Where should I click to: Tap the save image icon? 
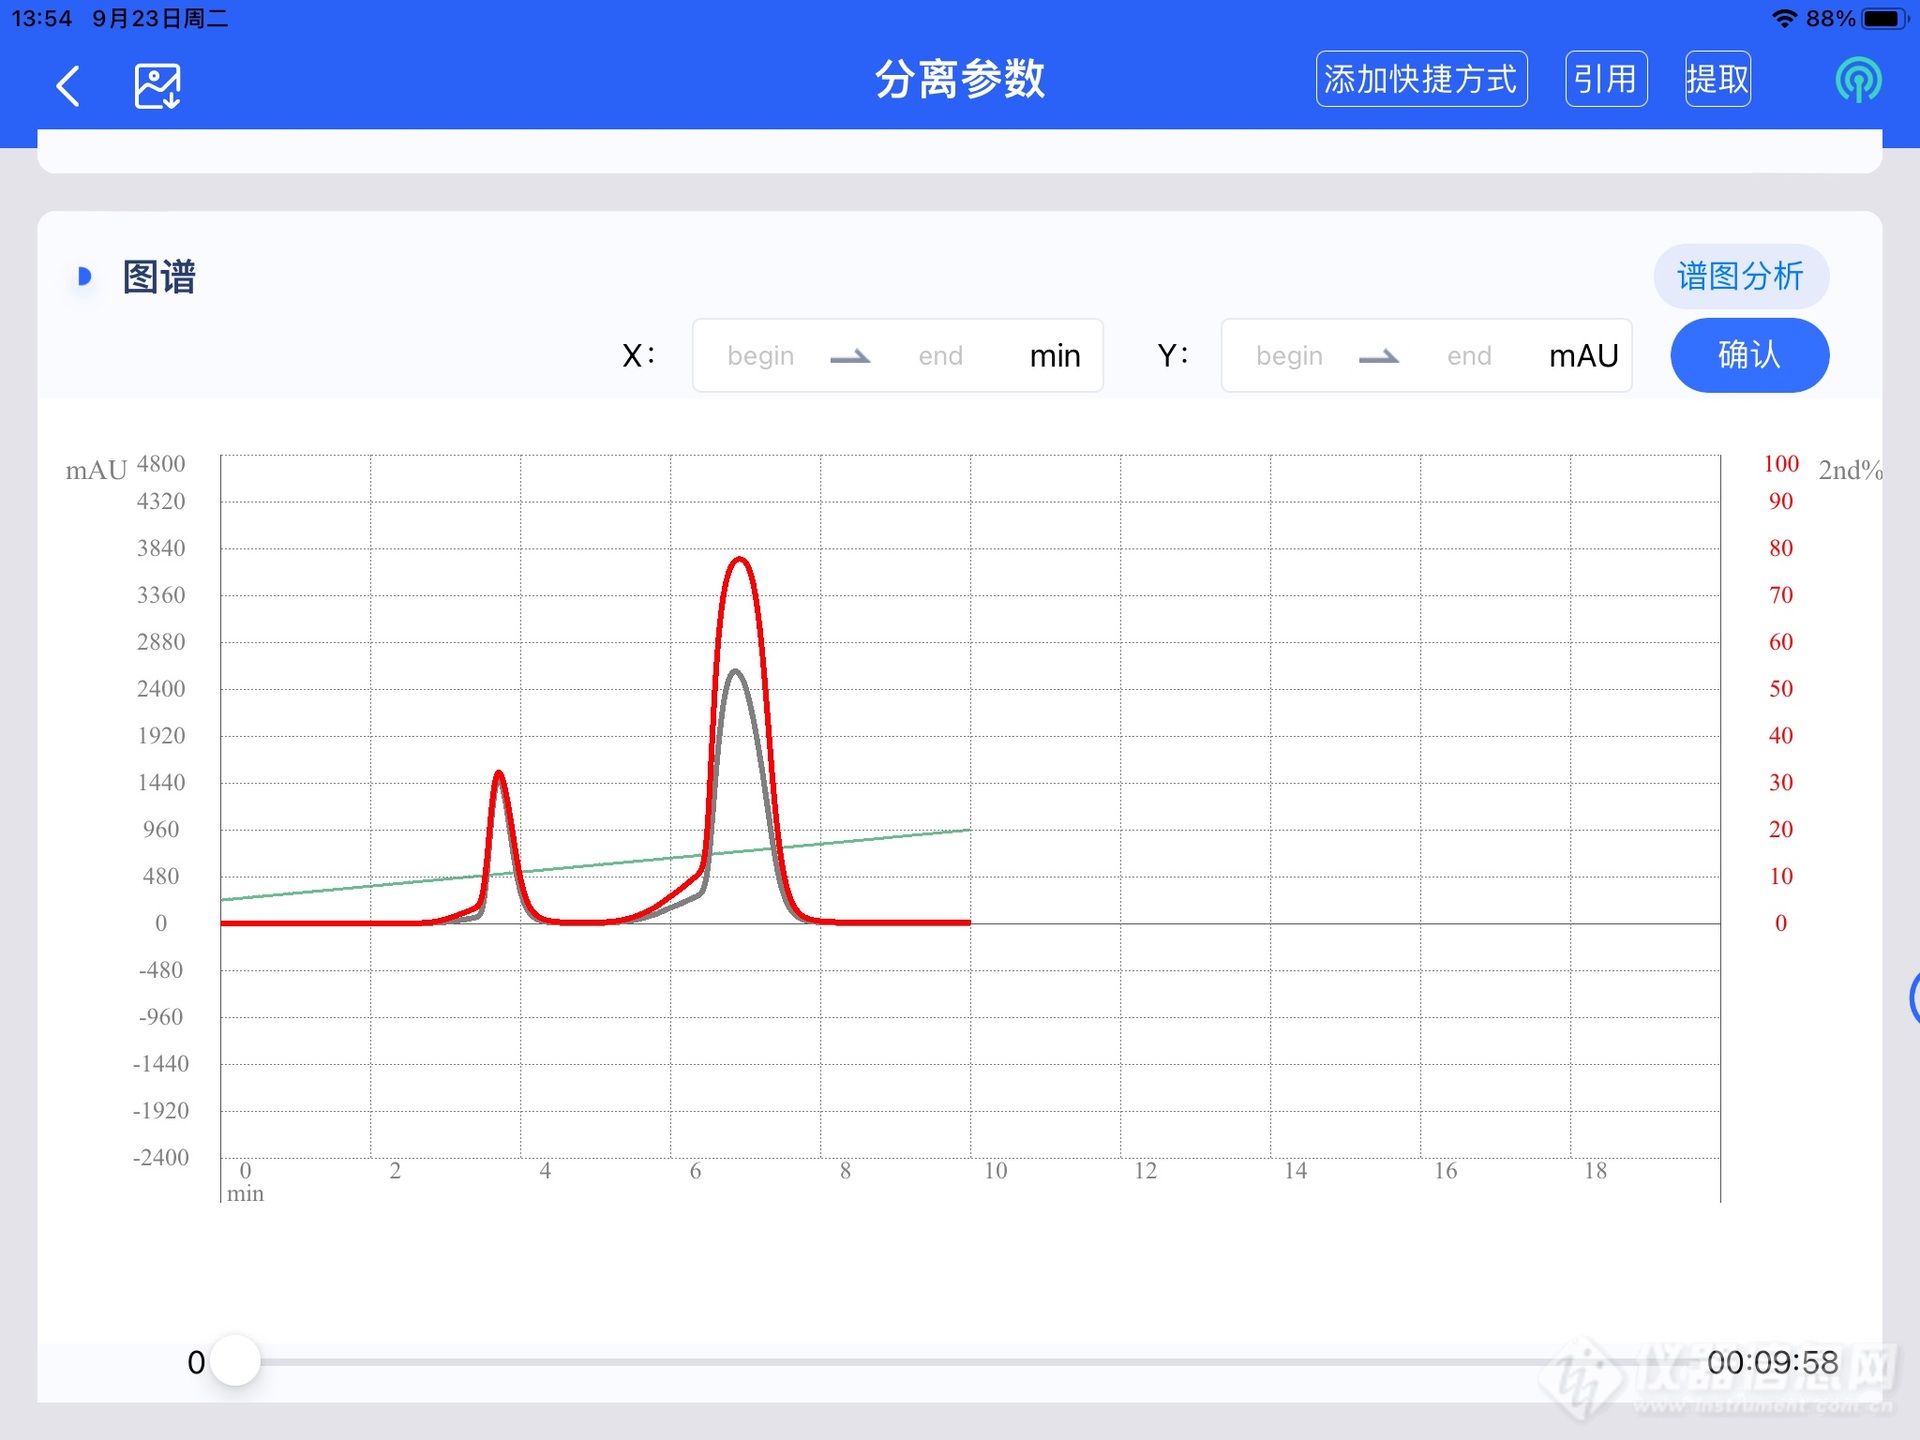tap(158, 86)
